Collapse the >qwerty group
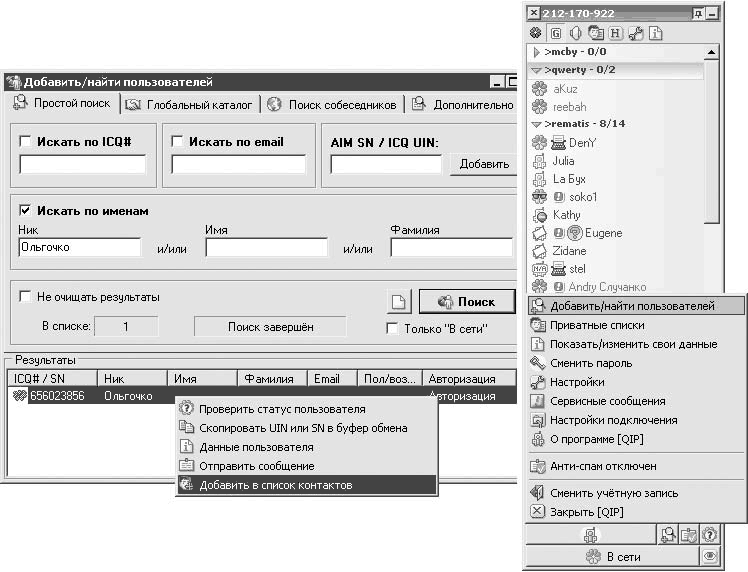The height and width of the screenshot is (572, 748). tap(536, 70)
